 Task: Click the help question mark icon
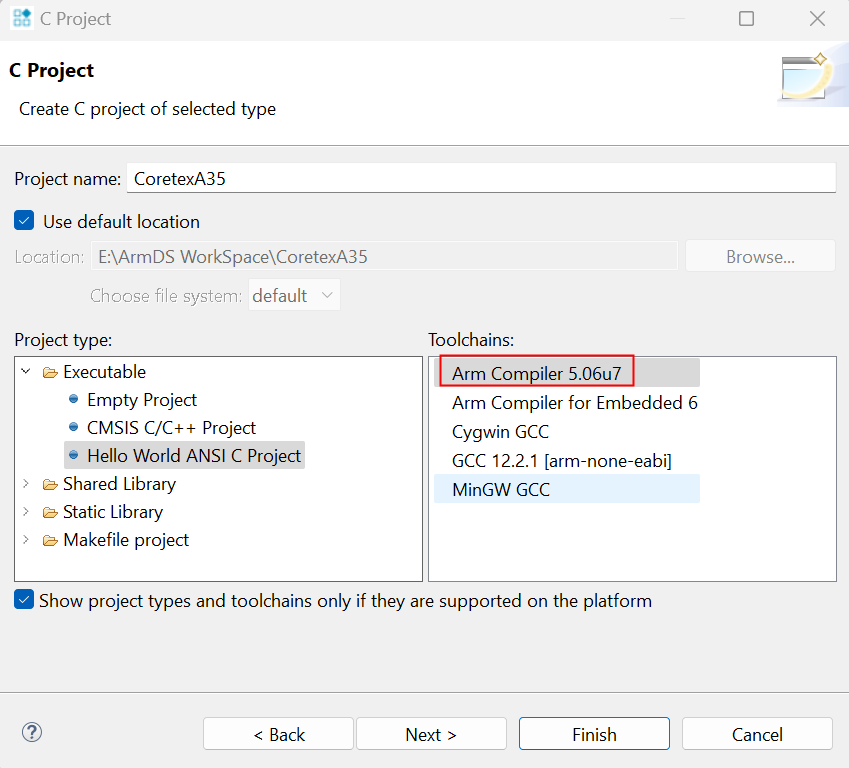pos(32,733)
